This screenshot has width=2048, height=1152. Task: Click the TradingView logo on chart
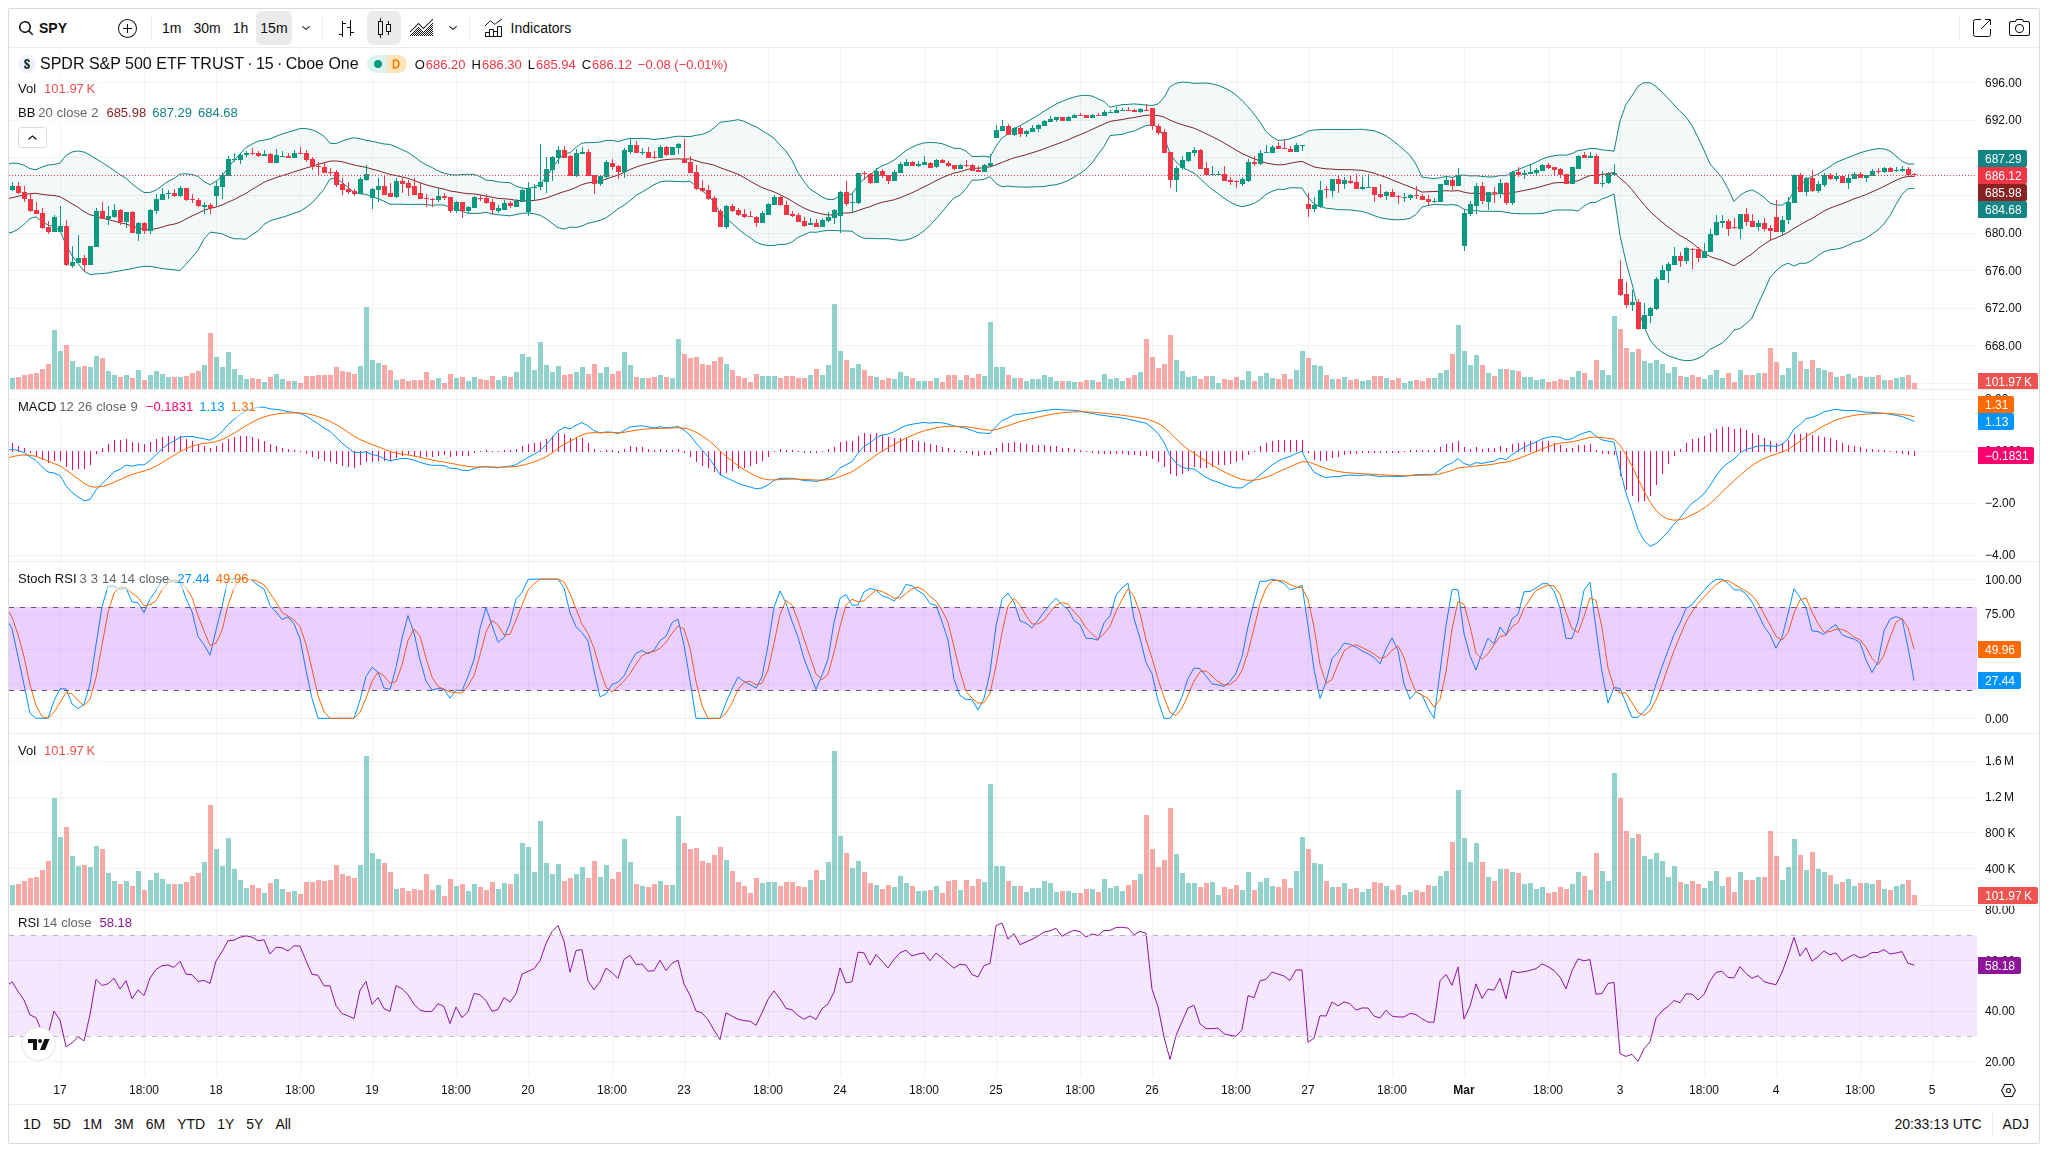pyautogui.click(x=39, y=1044)
